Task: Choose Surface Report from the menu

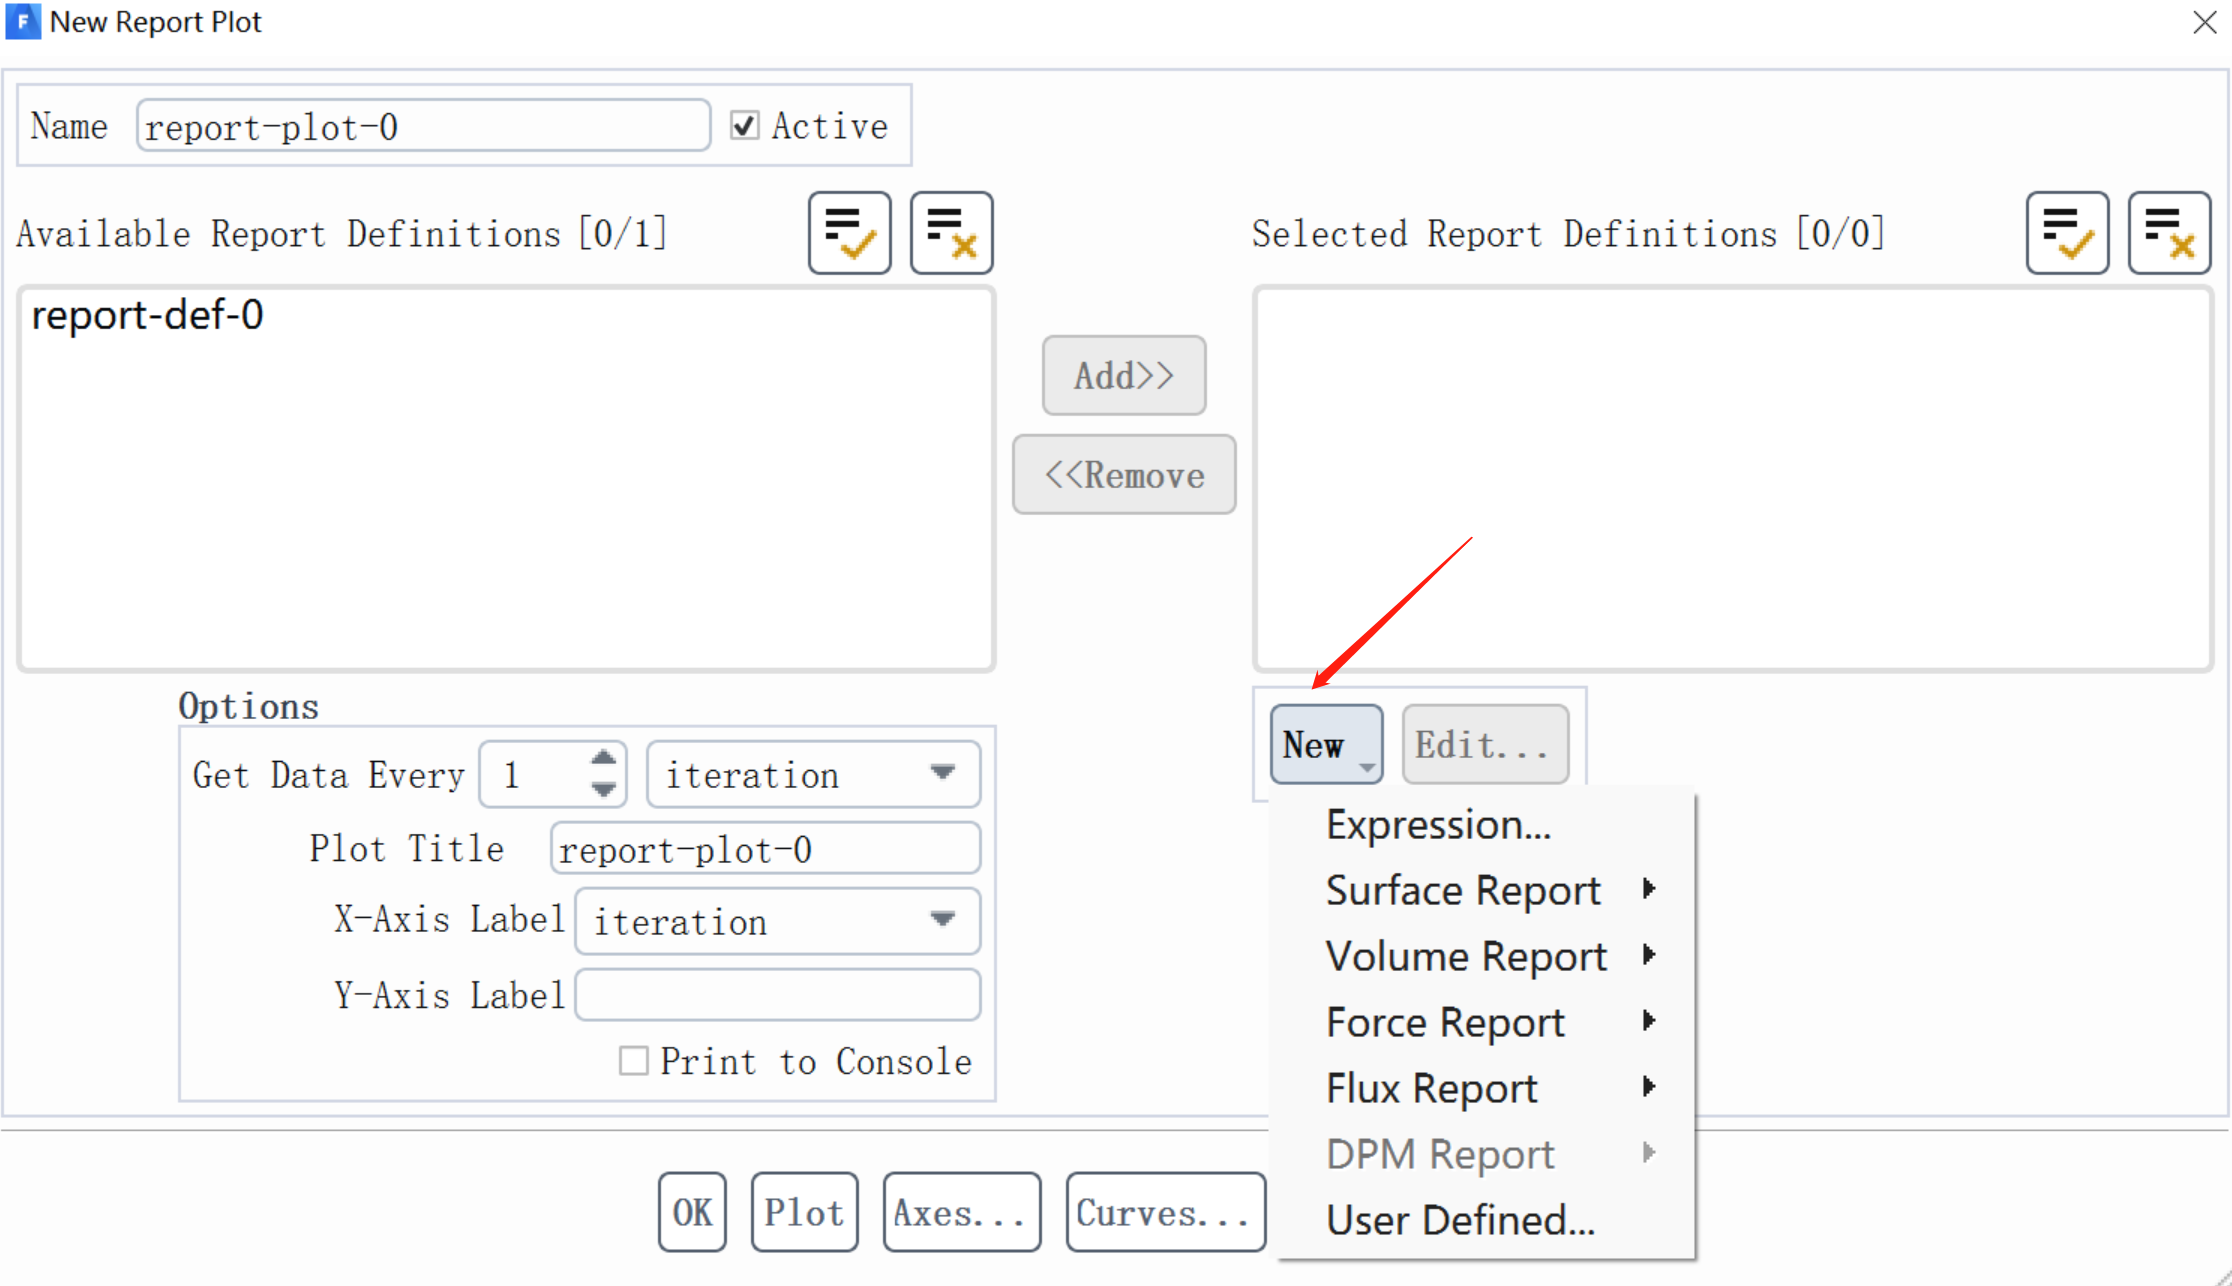Action: coord(1462,890)
